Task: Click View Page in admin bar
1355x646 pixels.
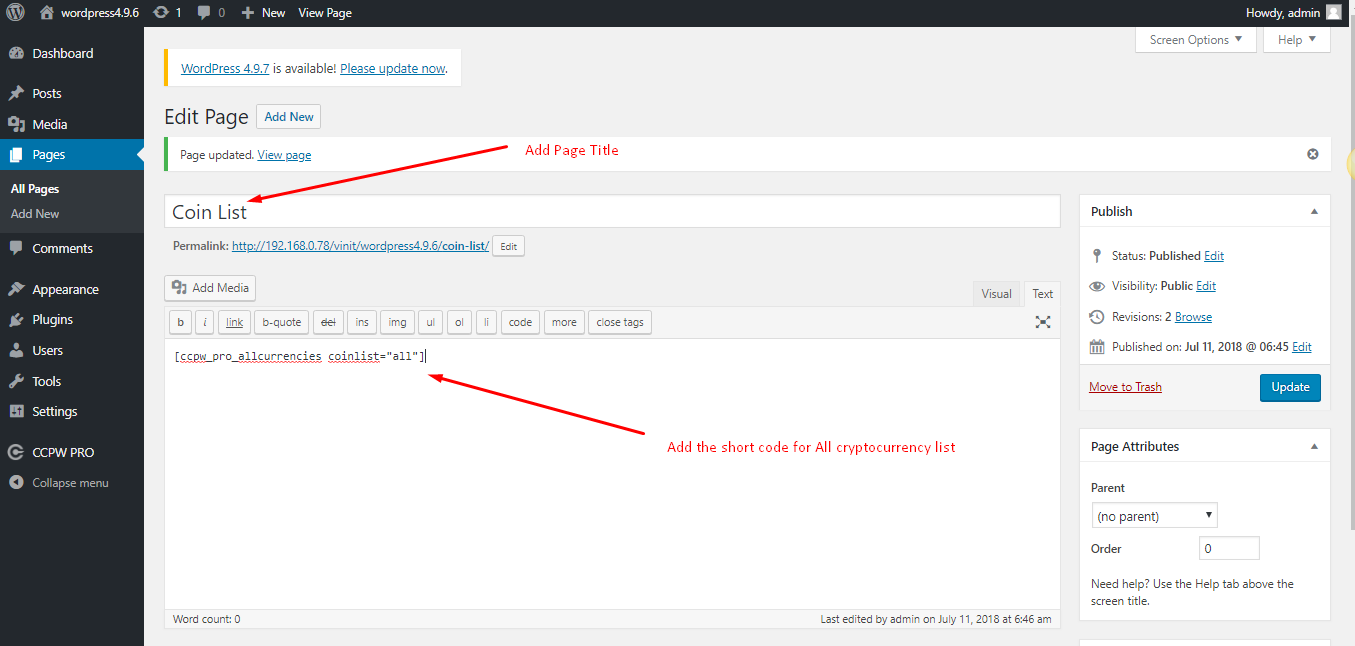Action: [325, 13]
